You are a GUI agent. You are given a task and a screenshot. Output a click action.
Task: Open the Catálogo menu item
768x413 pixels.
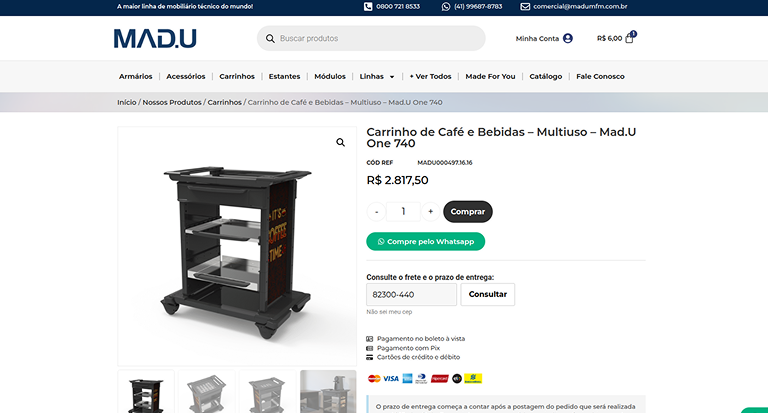(x=546, y=76)
